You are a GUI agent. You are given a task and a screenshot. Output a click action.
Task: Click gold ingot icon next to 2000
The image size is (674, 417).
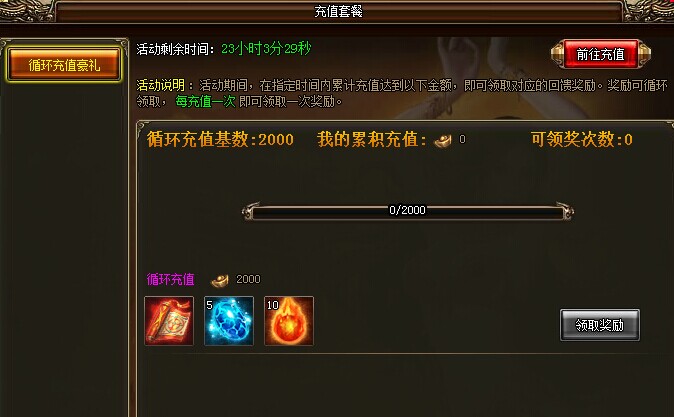tap(220, 280)
